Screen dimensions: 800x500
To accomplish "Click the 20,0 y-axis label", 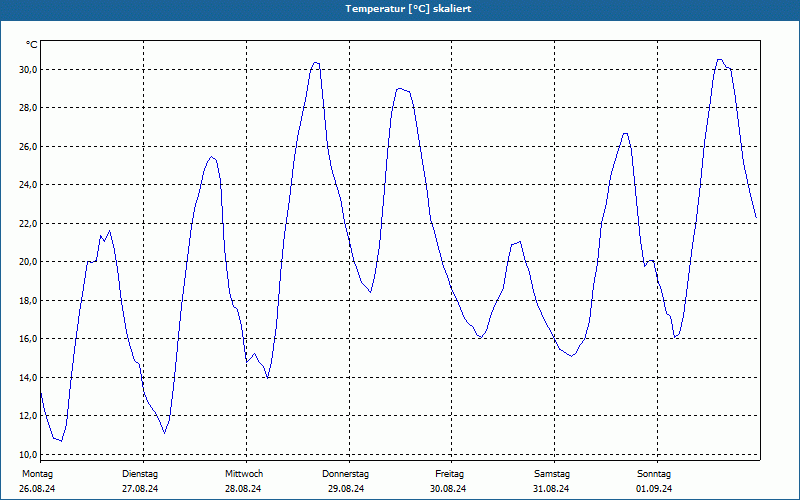I will pyautogui.click(x=27, y=262).
